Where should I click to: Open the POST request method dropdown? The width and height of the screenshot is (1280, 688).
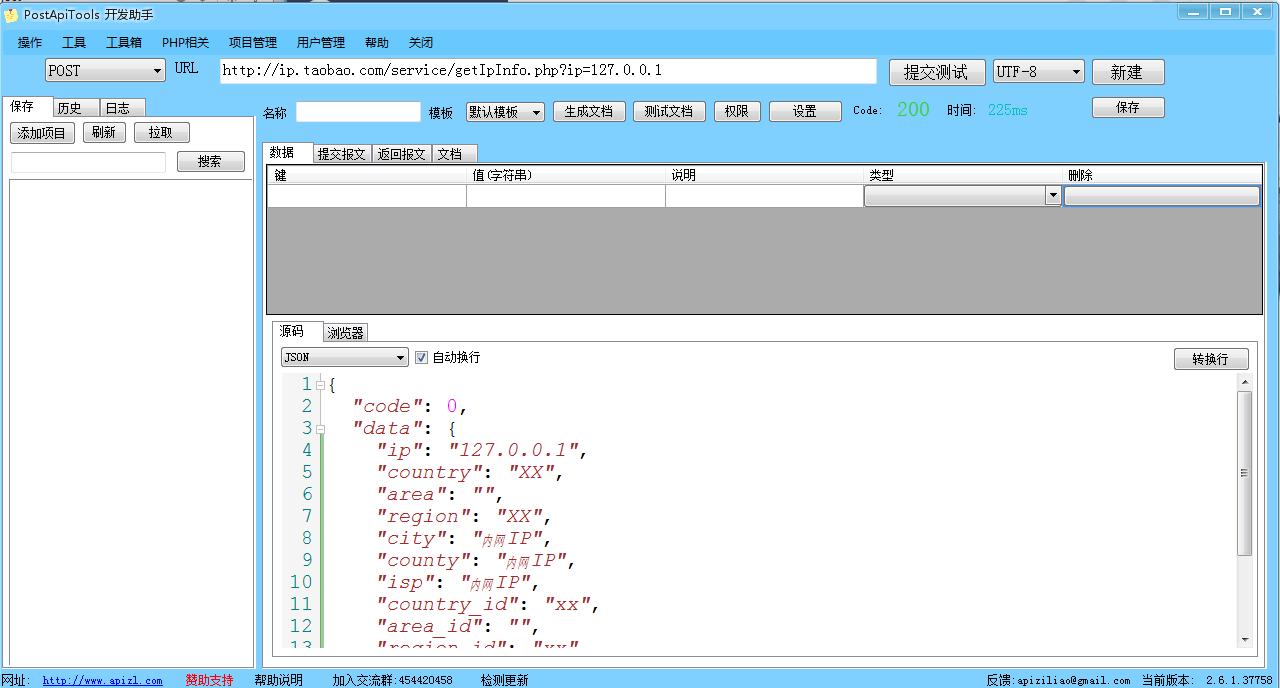(104, 70)
